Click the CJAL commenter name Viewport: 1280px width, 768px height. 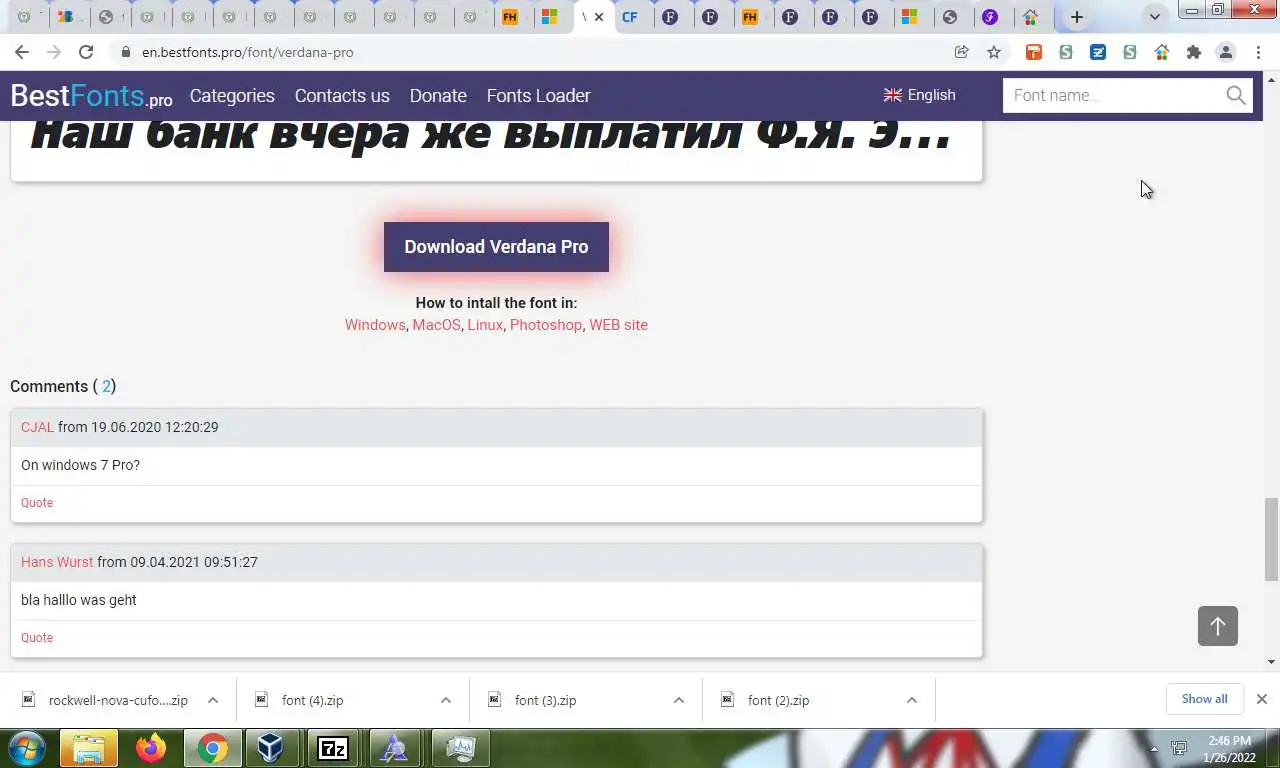tap(37, 427)
